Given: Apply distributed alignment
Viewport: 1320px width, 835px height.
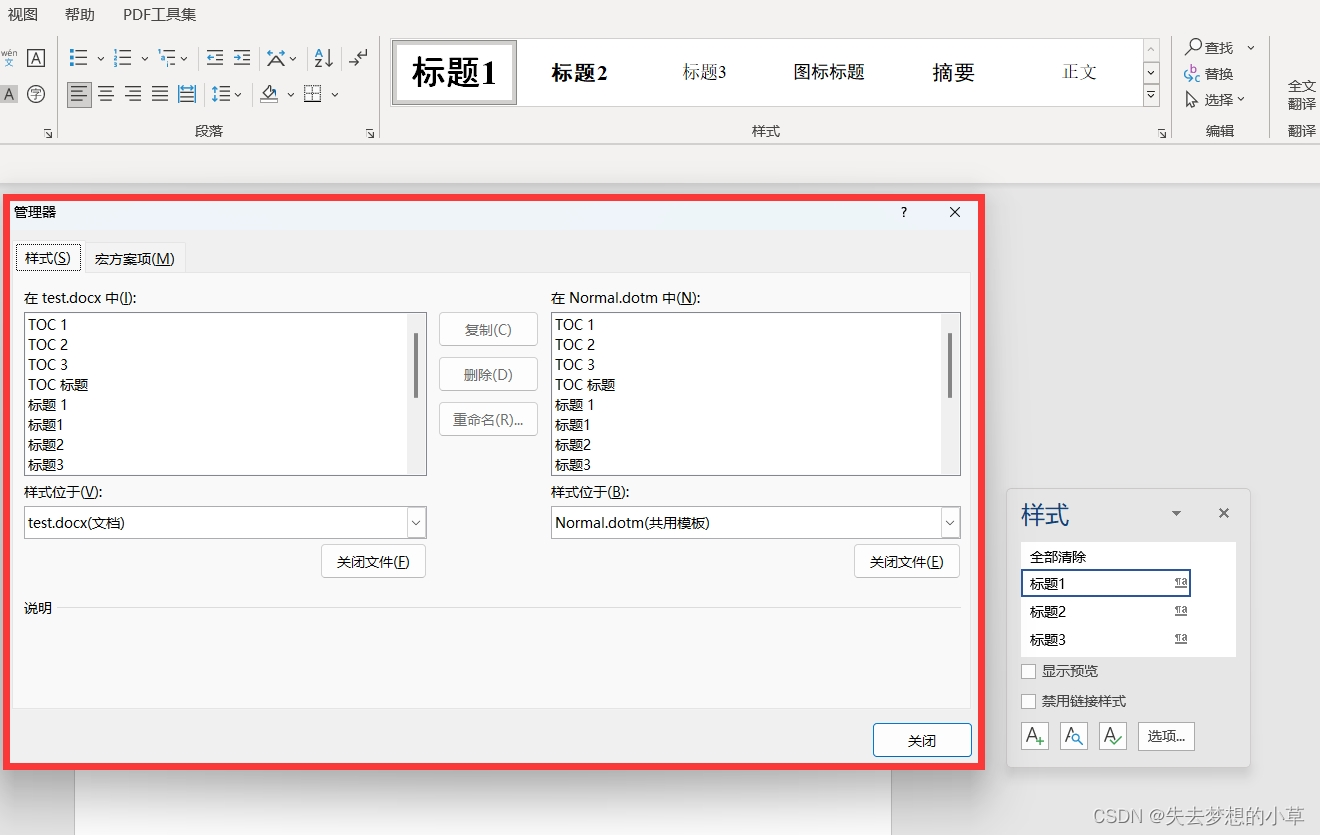Looking at the screenshot, I should click(x=187, y=94).
